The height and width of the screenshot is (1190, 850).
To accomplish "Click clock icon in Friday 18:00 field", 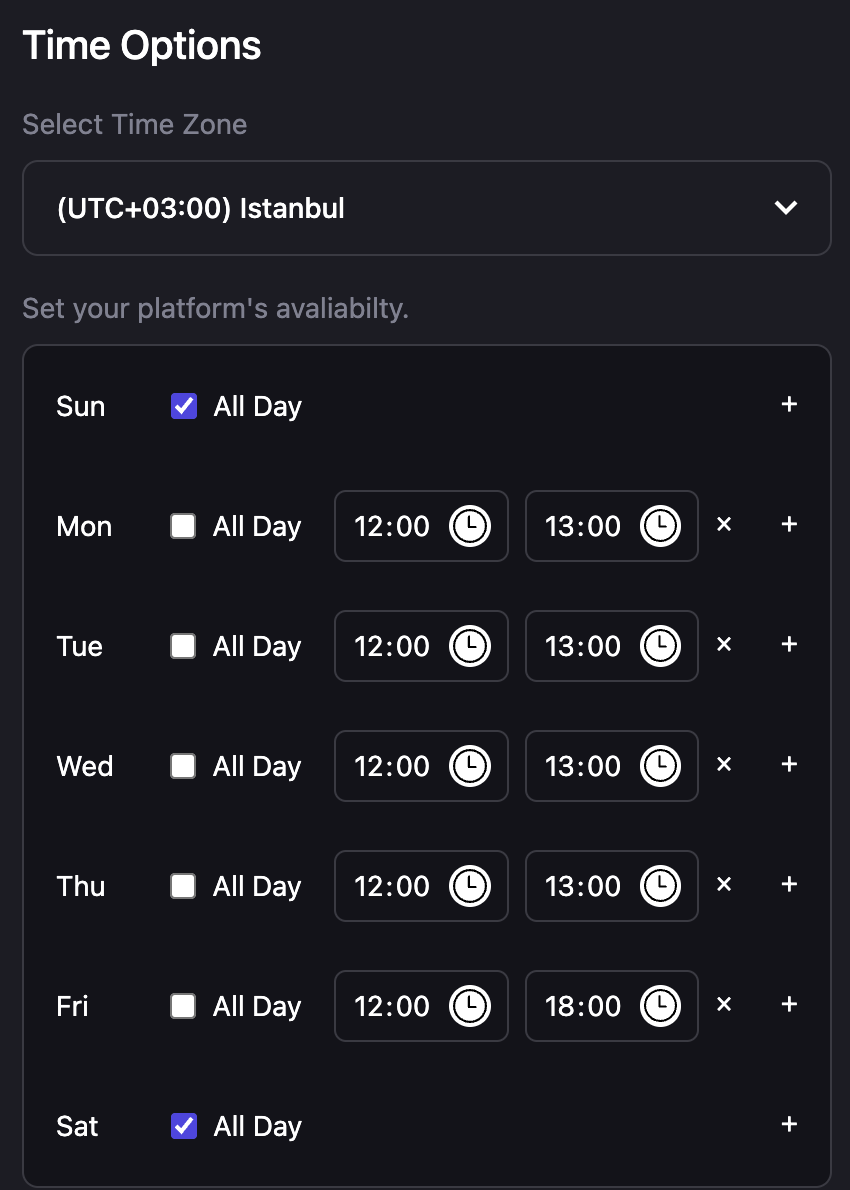I will coord(660,1006).
